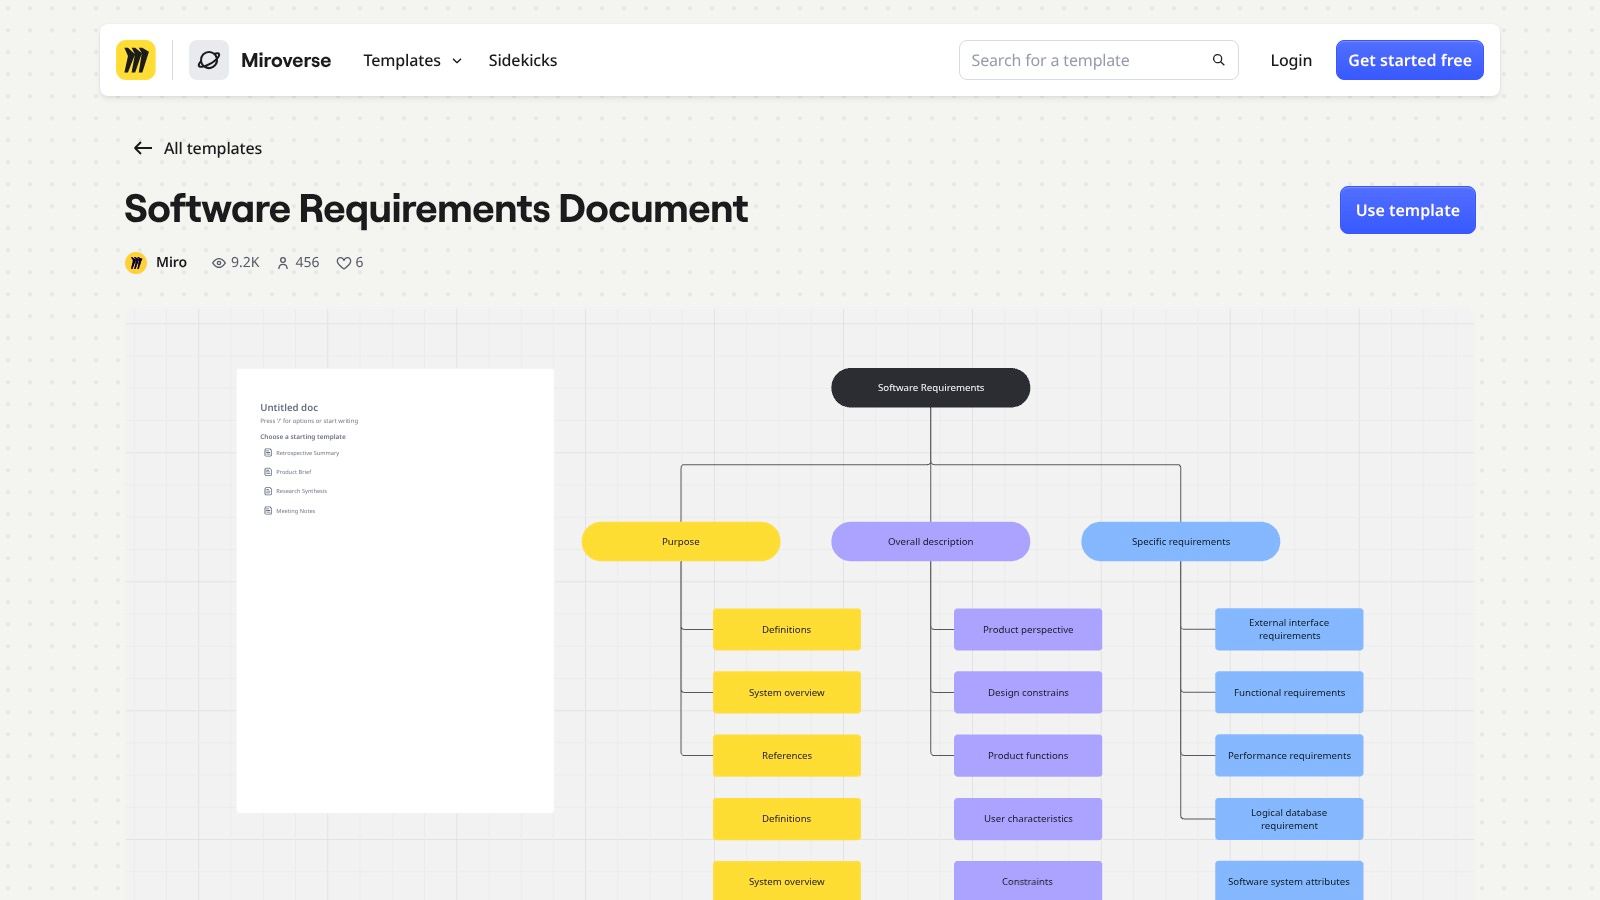Click the heart likes icon
The image size is (1600, 900).
(343, 263)
